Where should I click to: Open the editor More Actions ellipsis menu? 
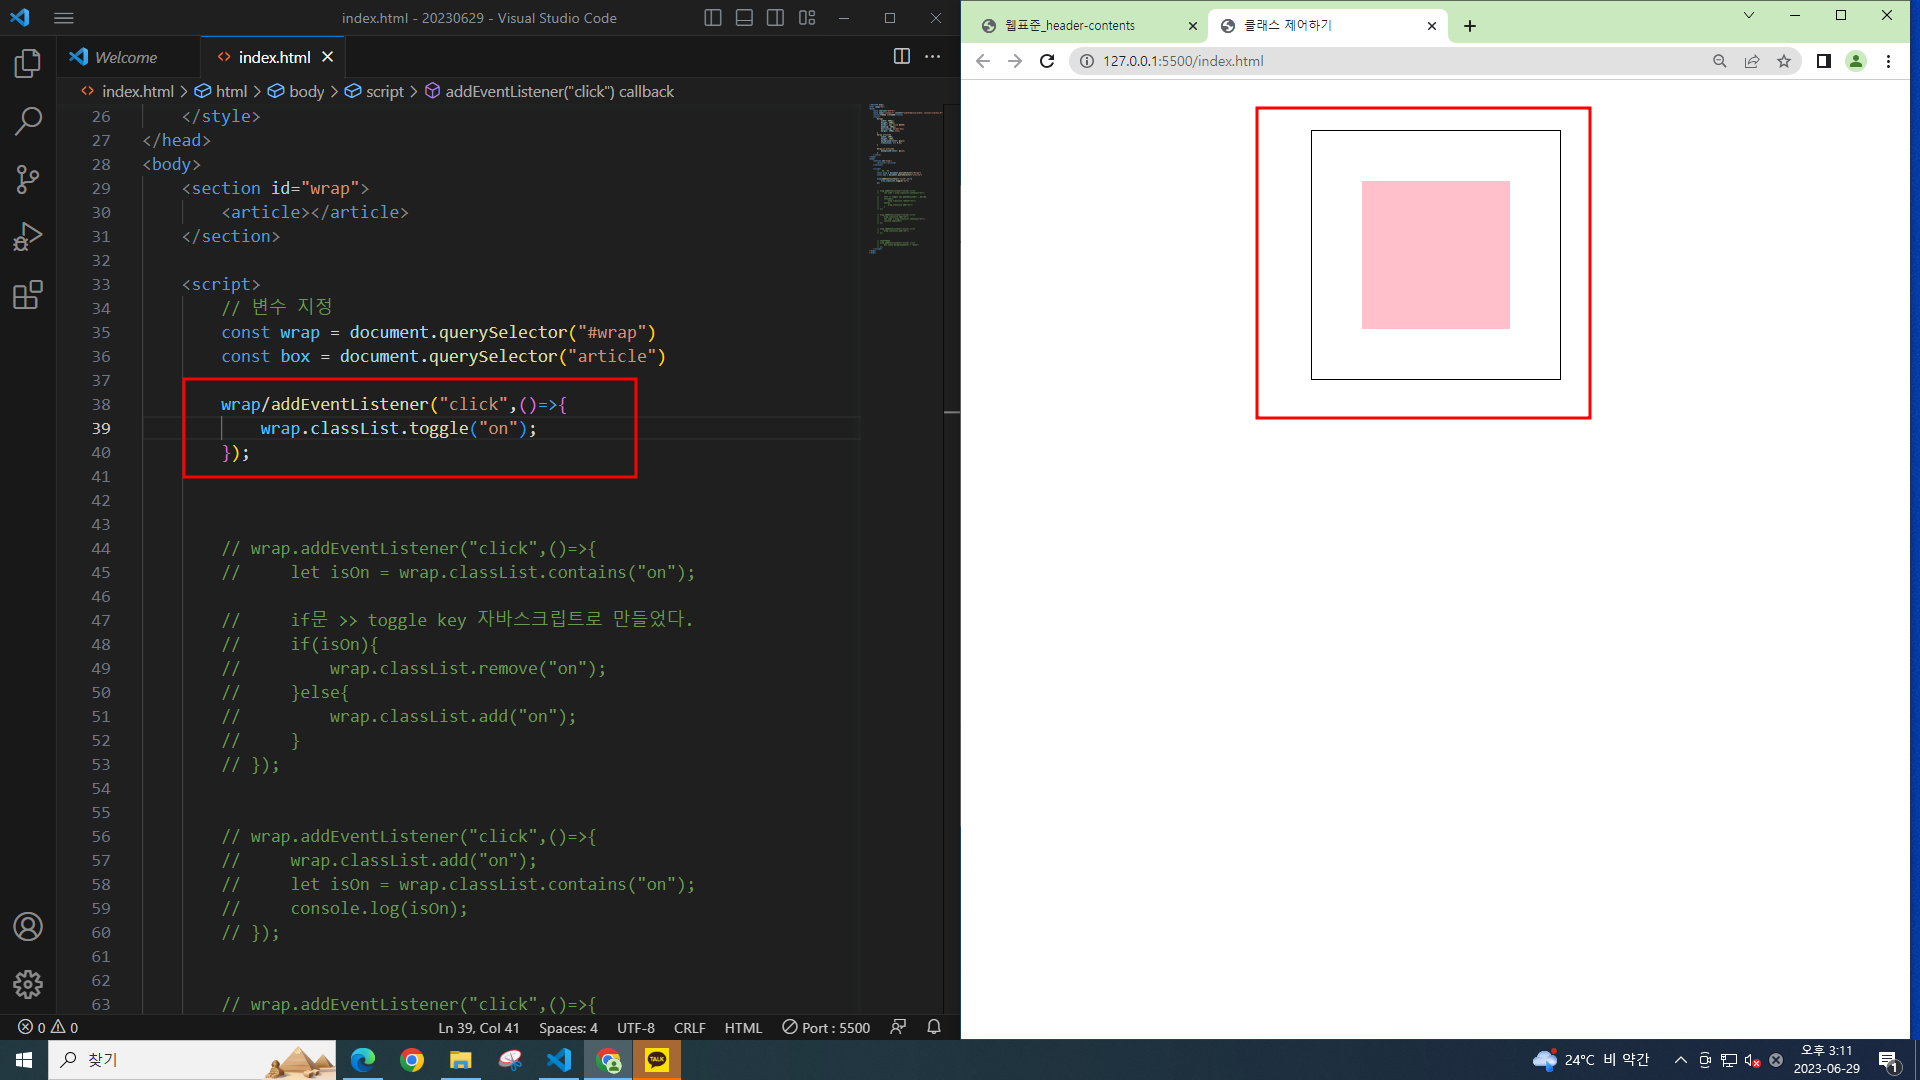[933, 57]
